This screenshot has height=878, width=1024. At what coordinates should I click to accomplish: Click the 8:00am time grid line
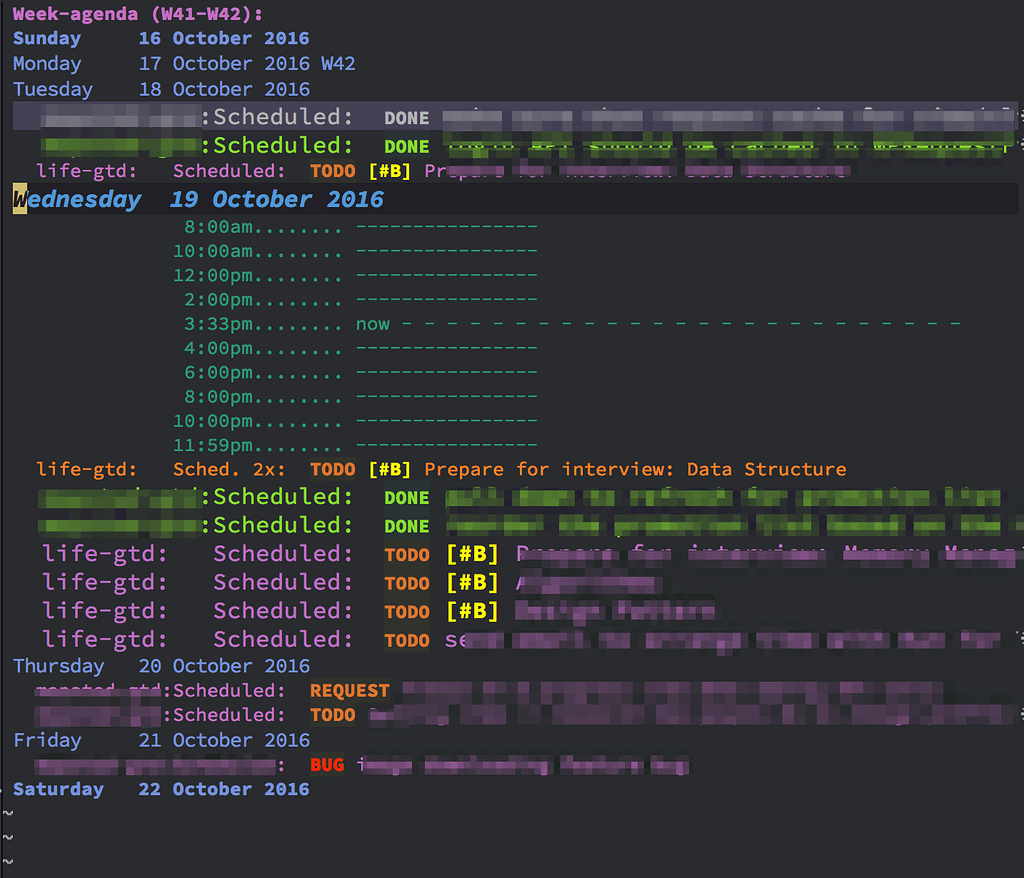click(x=360, y=227)
